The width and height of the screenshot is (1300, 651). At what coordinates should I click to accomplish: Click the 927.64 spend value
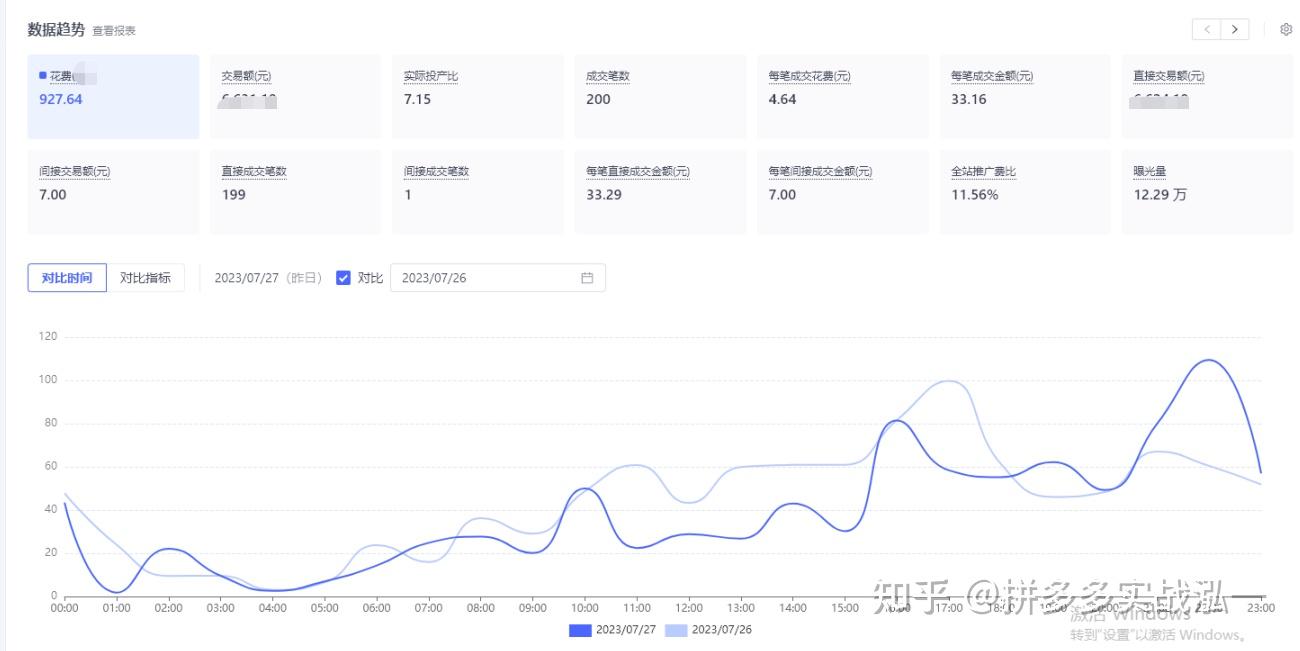61,99
